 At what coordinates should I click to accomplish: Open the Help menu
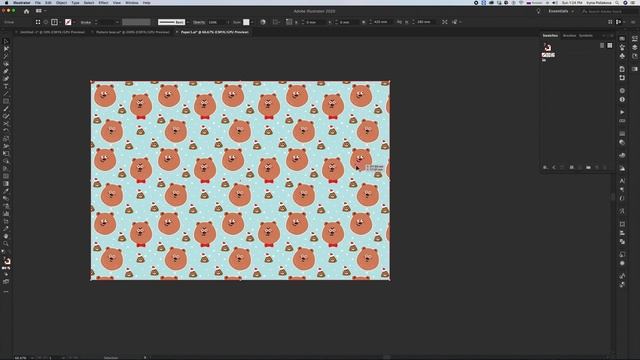click(x=147, y=2)
